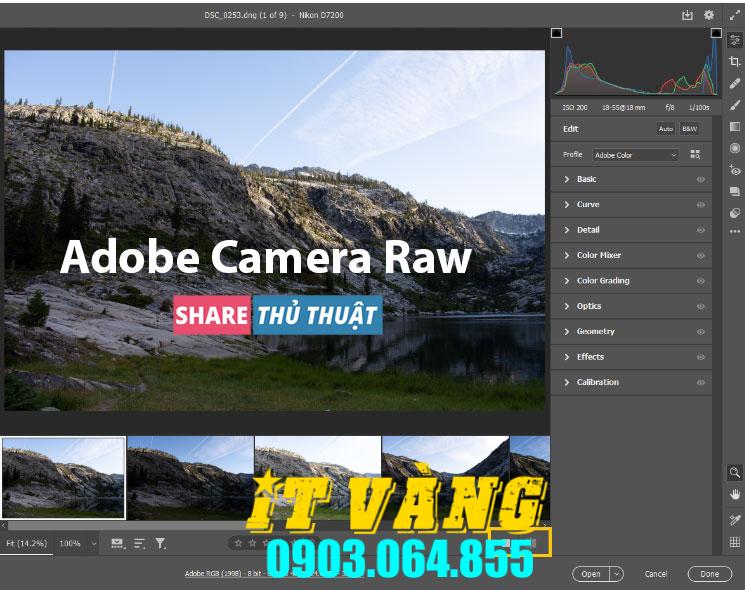Toggle the color sampler eyedropper tool
The width and height of the screenshot is (745, 590).
(x=735, y=520)
